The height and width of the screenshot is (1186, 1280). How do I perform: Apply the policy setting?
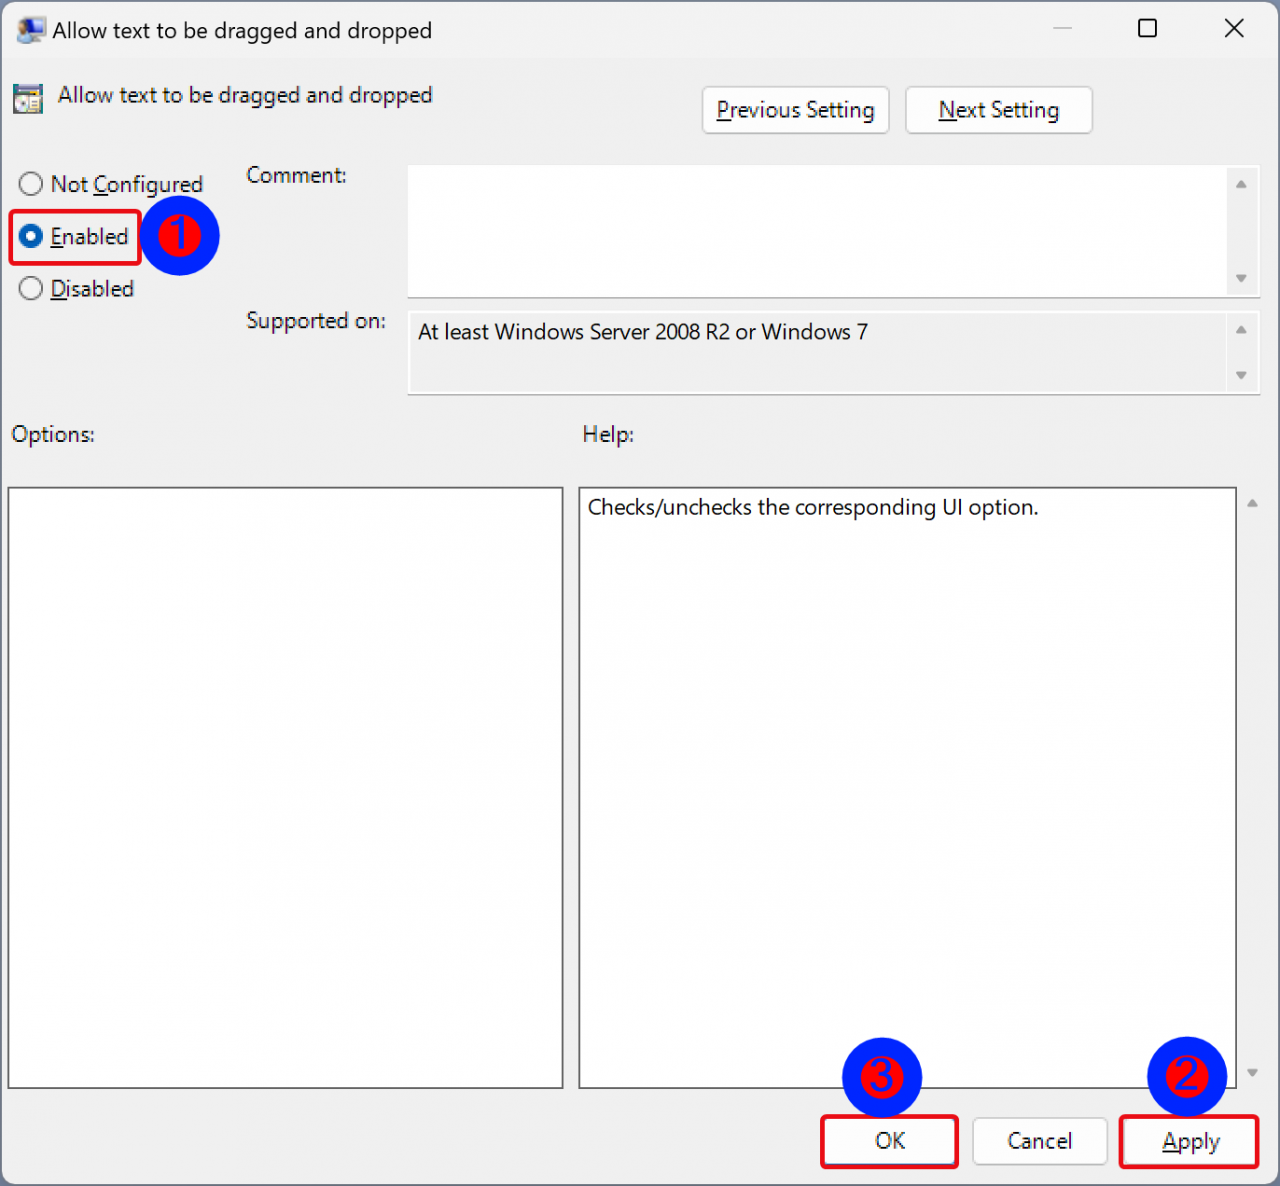click(1189, 1141)
